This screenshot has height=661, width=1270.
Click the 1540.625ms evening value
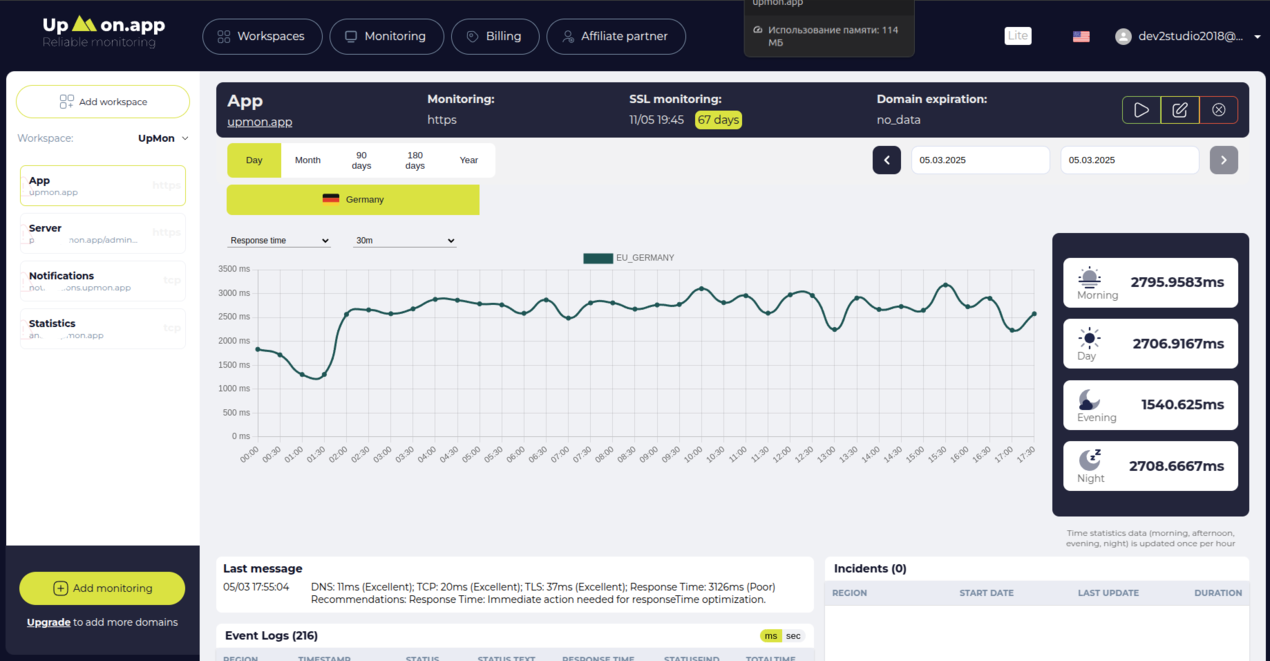(1182, 405)
